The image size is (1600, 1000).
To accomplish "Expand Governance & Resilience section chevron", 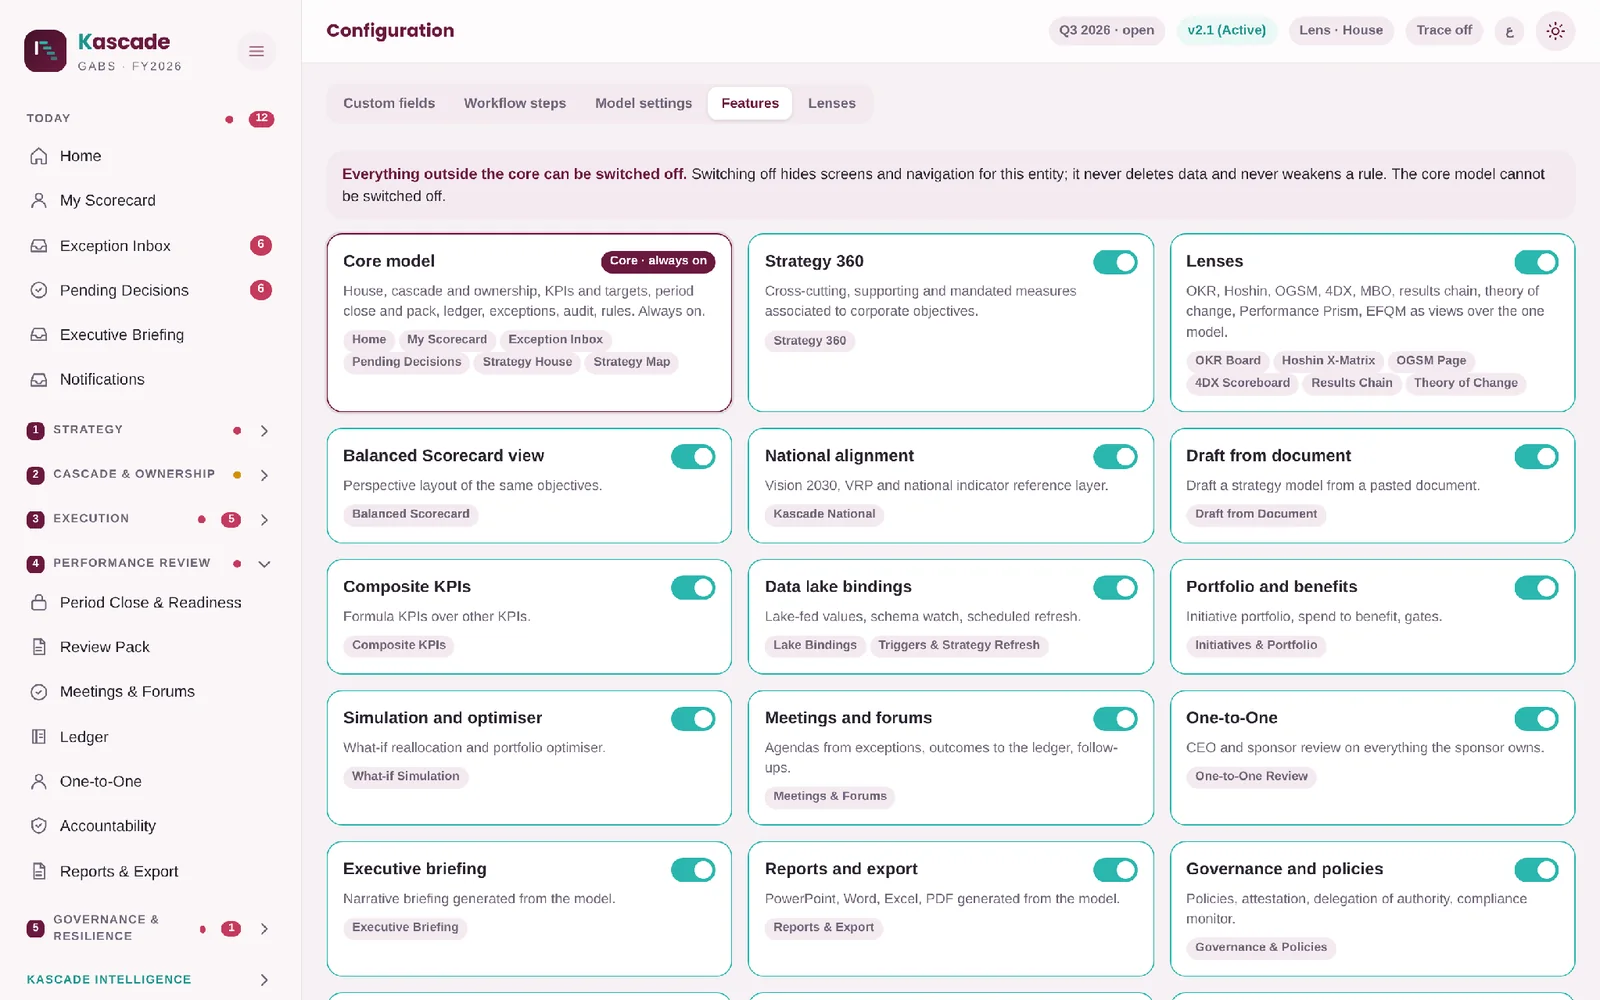I will tap(264, 929).
